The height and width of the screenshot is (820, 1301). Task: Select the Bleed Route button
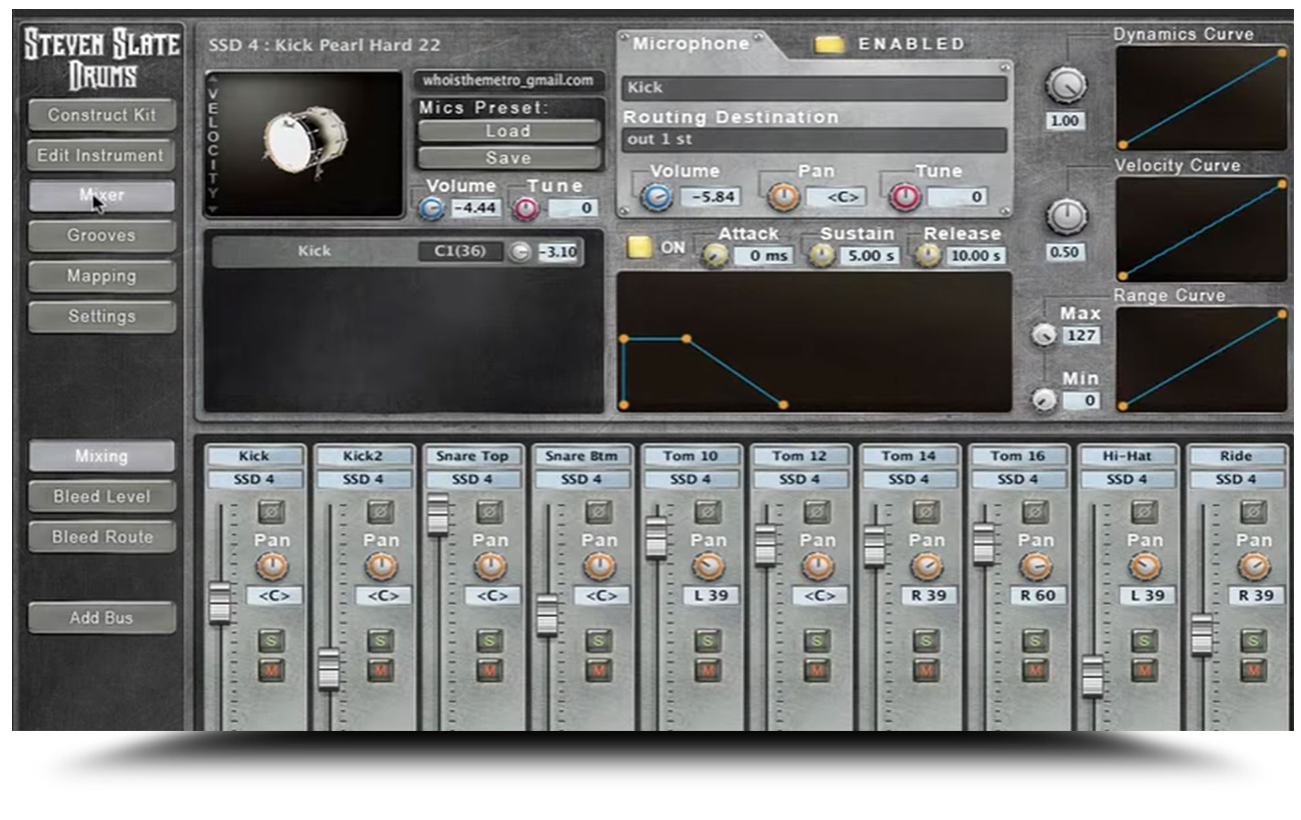tap(102, 537)
